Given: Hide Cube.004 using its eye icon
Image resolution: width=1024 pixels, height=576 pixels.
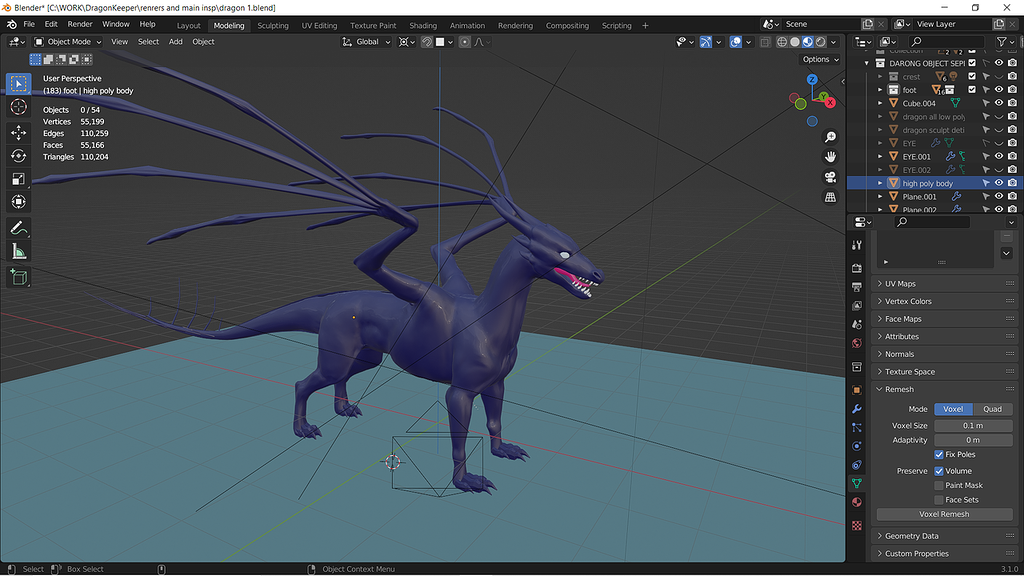Looking at the screenshot, I should point(998,103).
